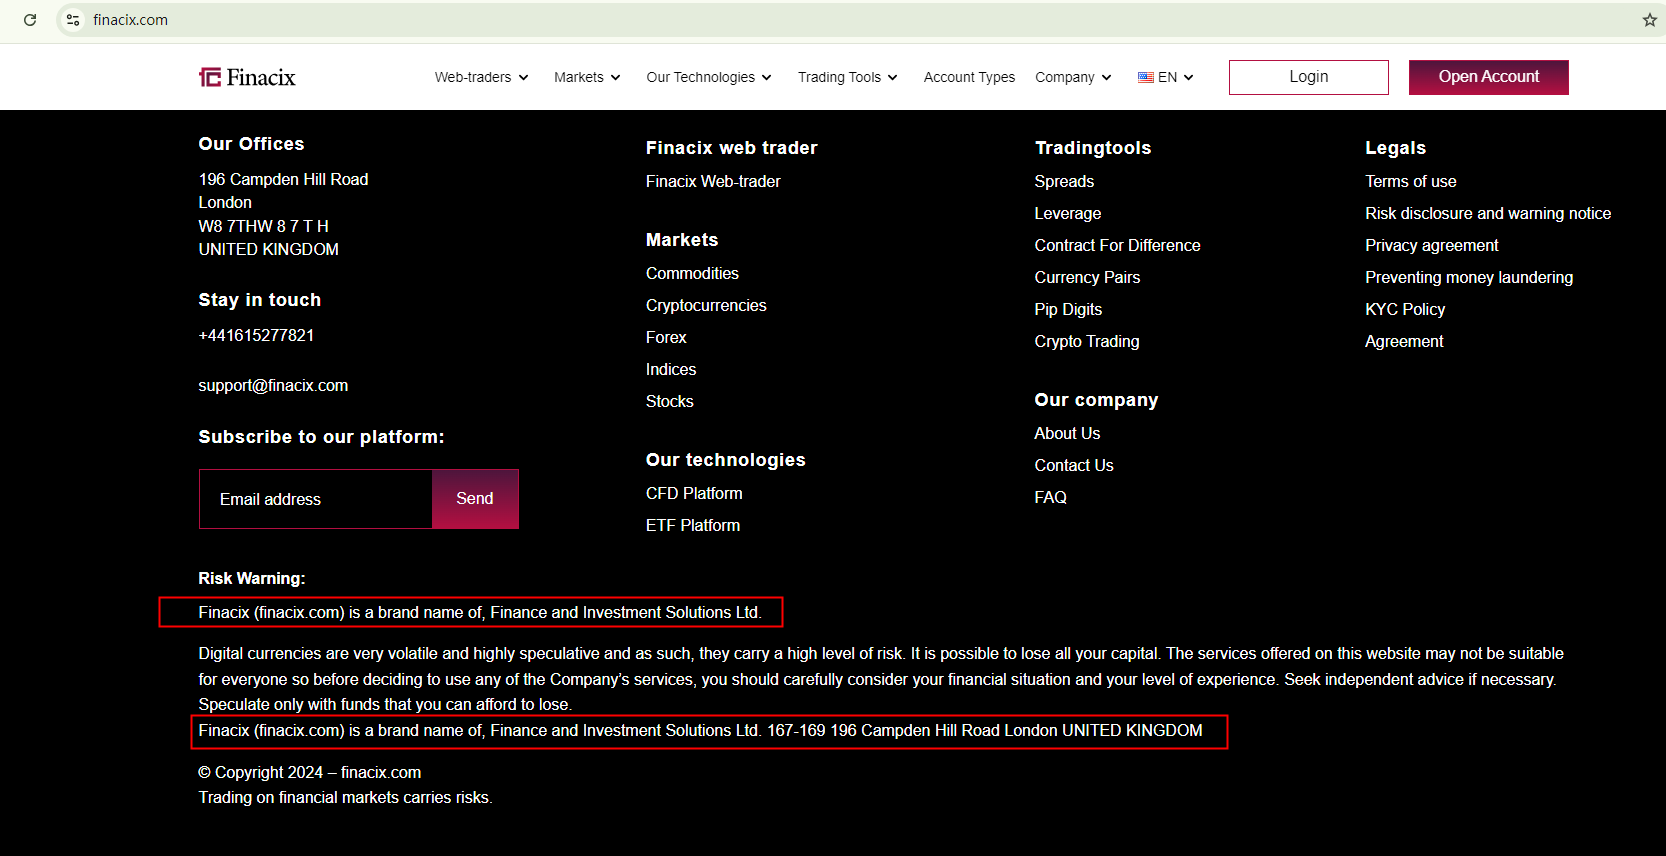View the KYC Policy page
The image size is (1666, 856).
(1404, 309)
